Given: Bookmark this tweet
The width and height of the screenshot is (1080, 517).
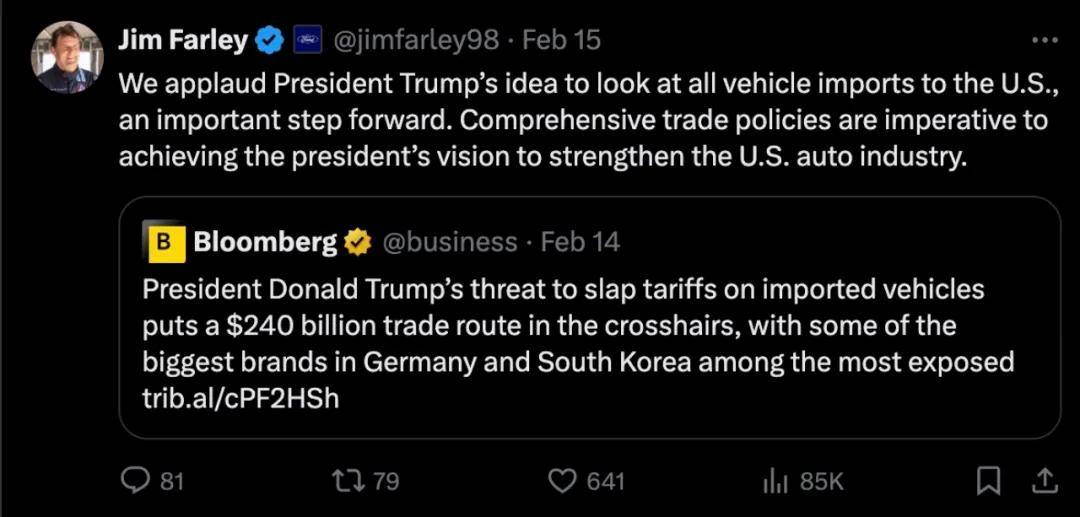Looking at the screenshot, I should tap(988, 481).
